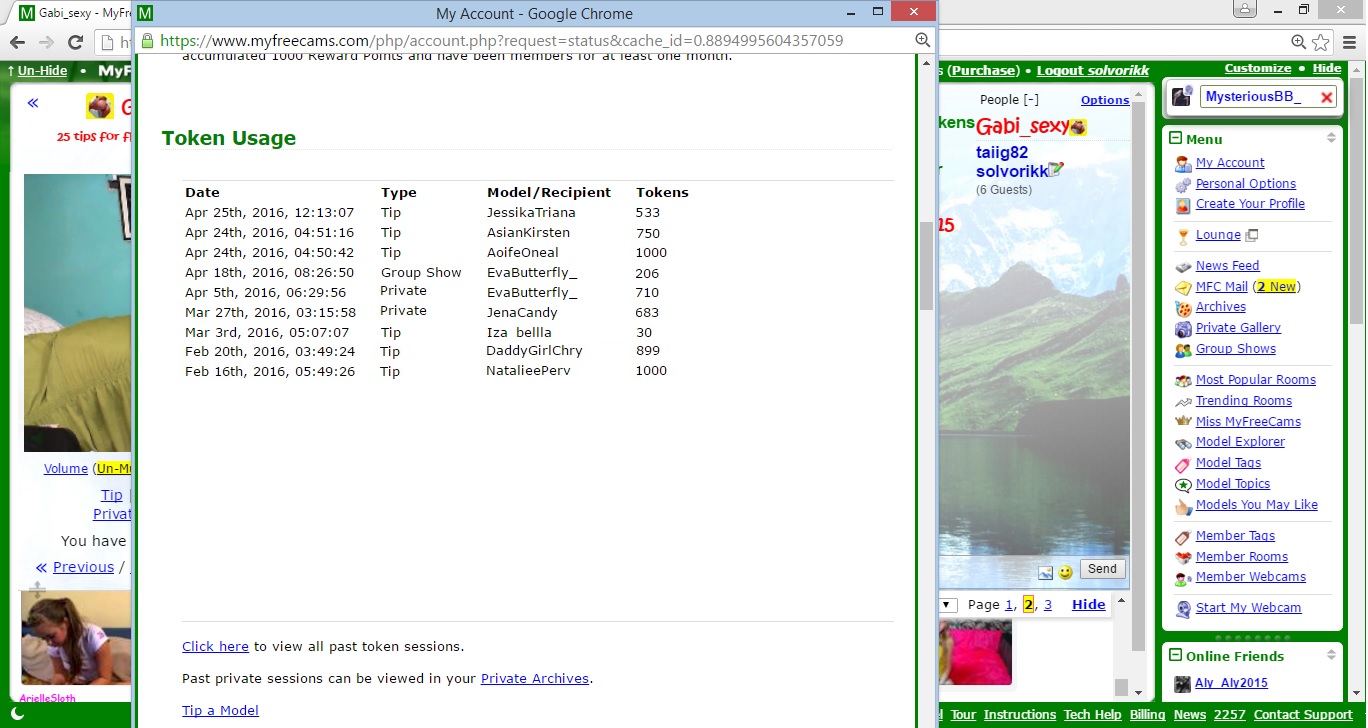Click the ArielleSloth model thumbnail
Image resolution: width=1368 pixels, height=728 pixels.
point(76,638)
